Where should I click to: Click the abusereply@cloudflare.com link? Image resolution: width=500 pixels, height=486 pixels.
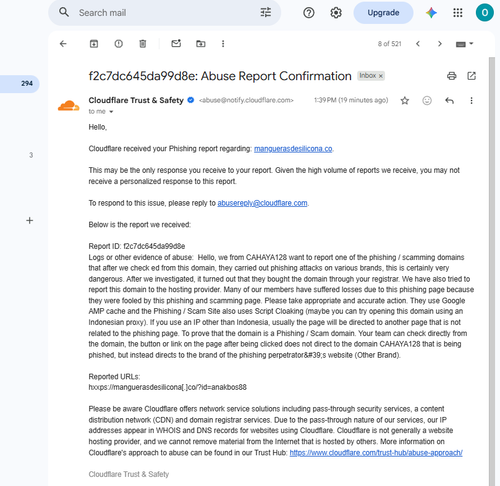point(262,203)
